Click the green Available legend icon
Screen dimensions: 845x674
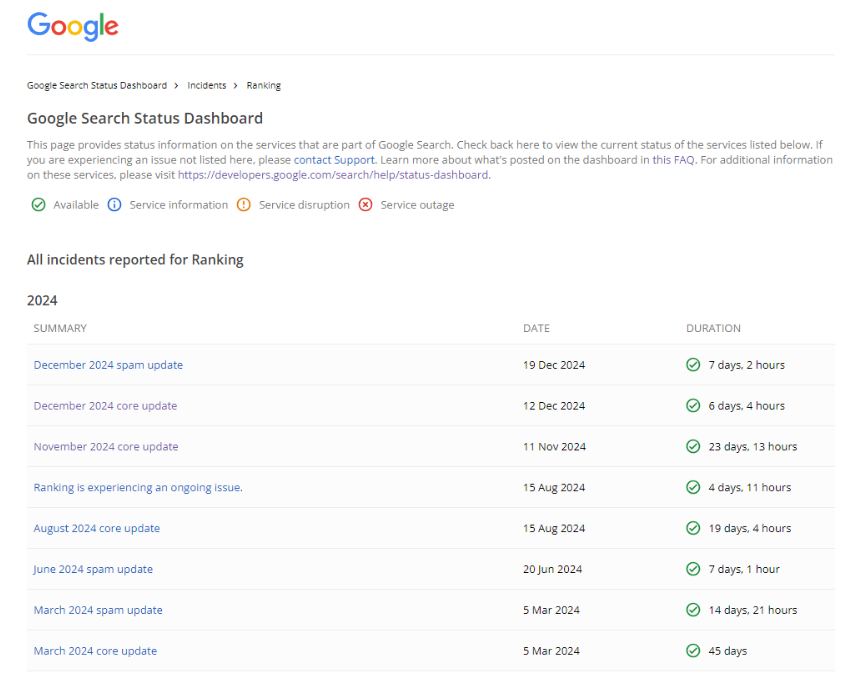pyautogui.click(x=38, y=205)
